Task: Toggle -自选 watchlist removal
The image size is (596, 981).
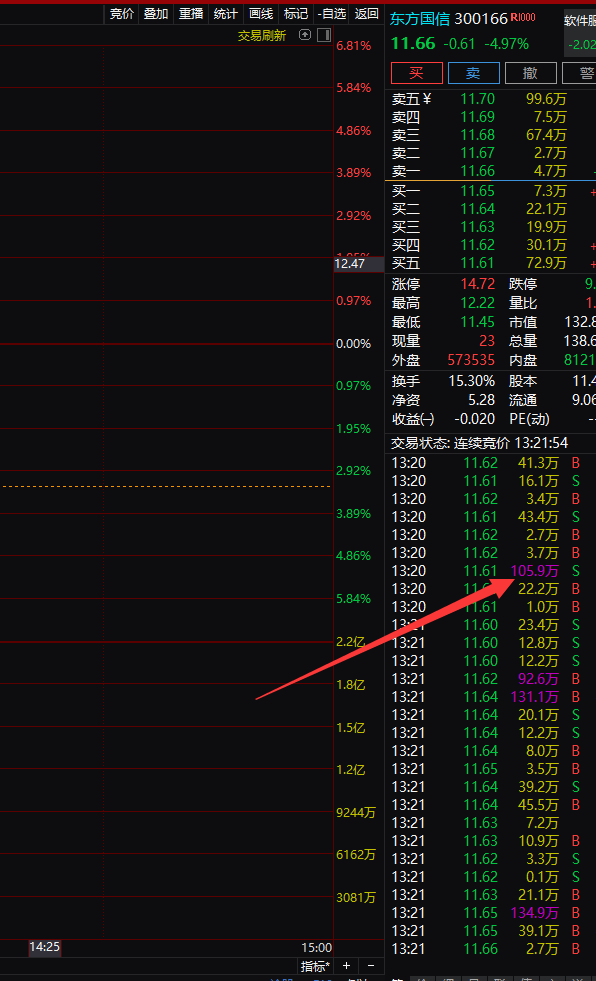Action: tap(331, 14)
